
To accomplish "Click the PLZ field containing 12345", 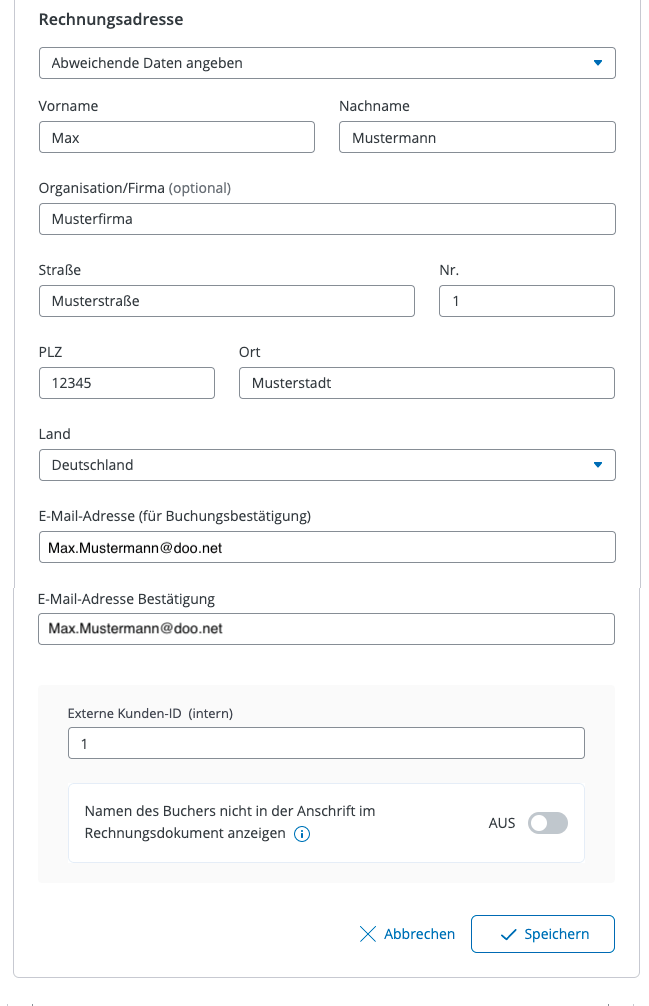I will 126,383.
